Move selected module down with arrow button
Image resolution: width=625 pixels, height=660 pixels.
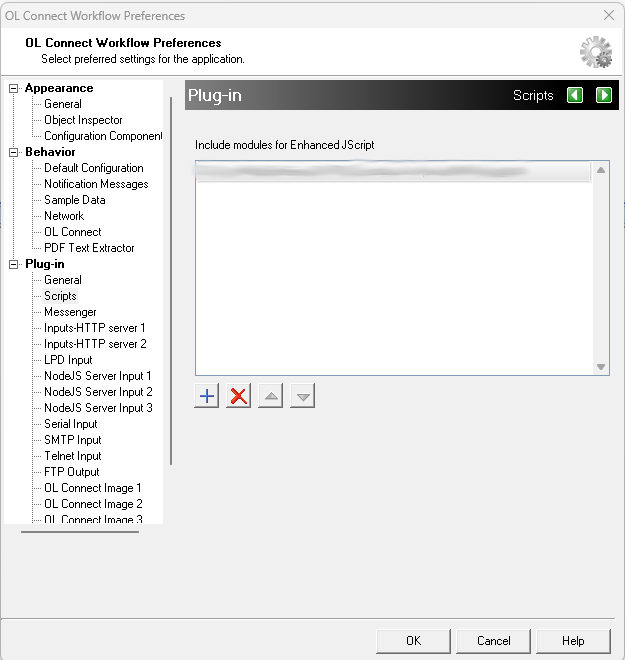[302, 396]
